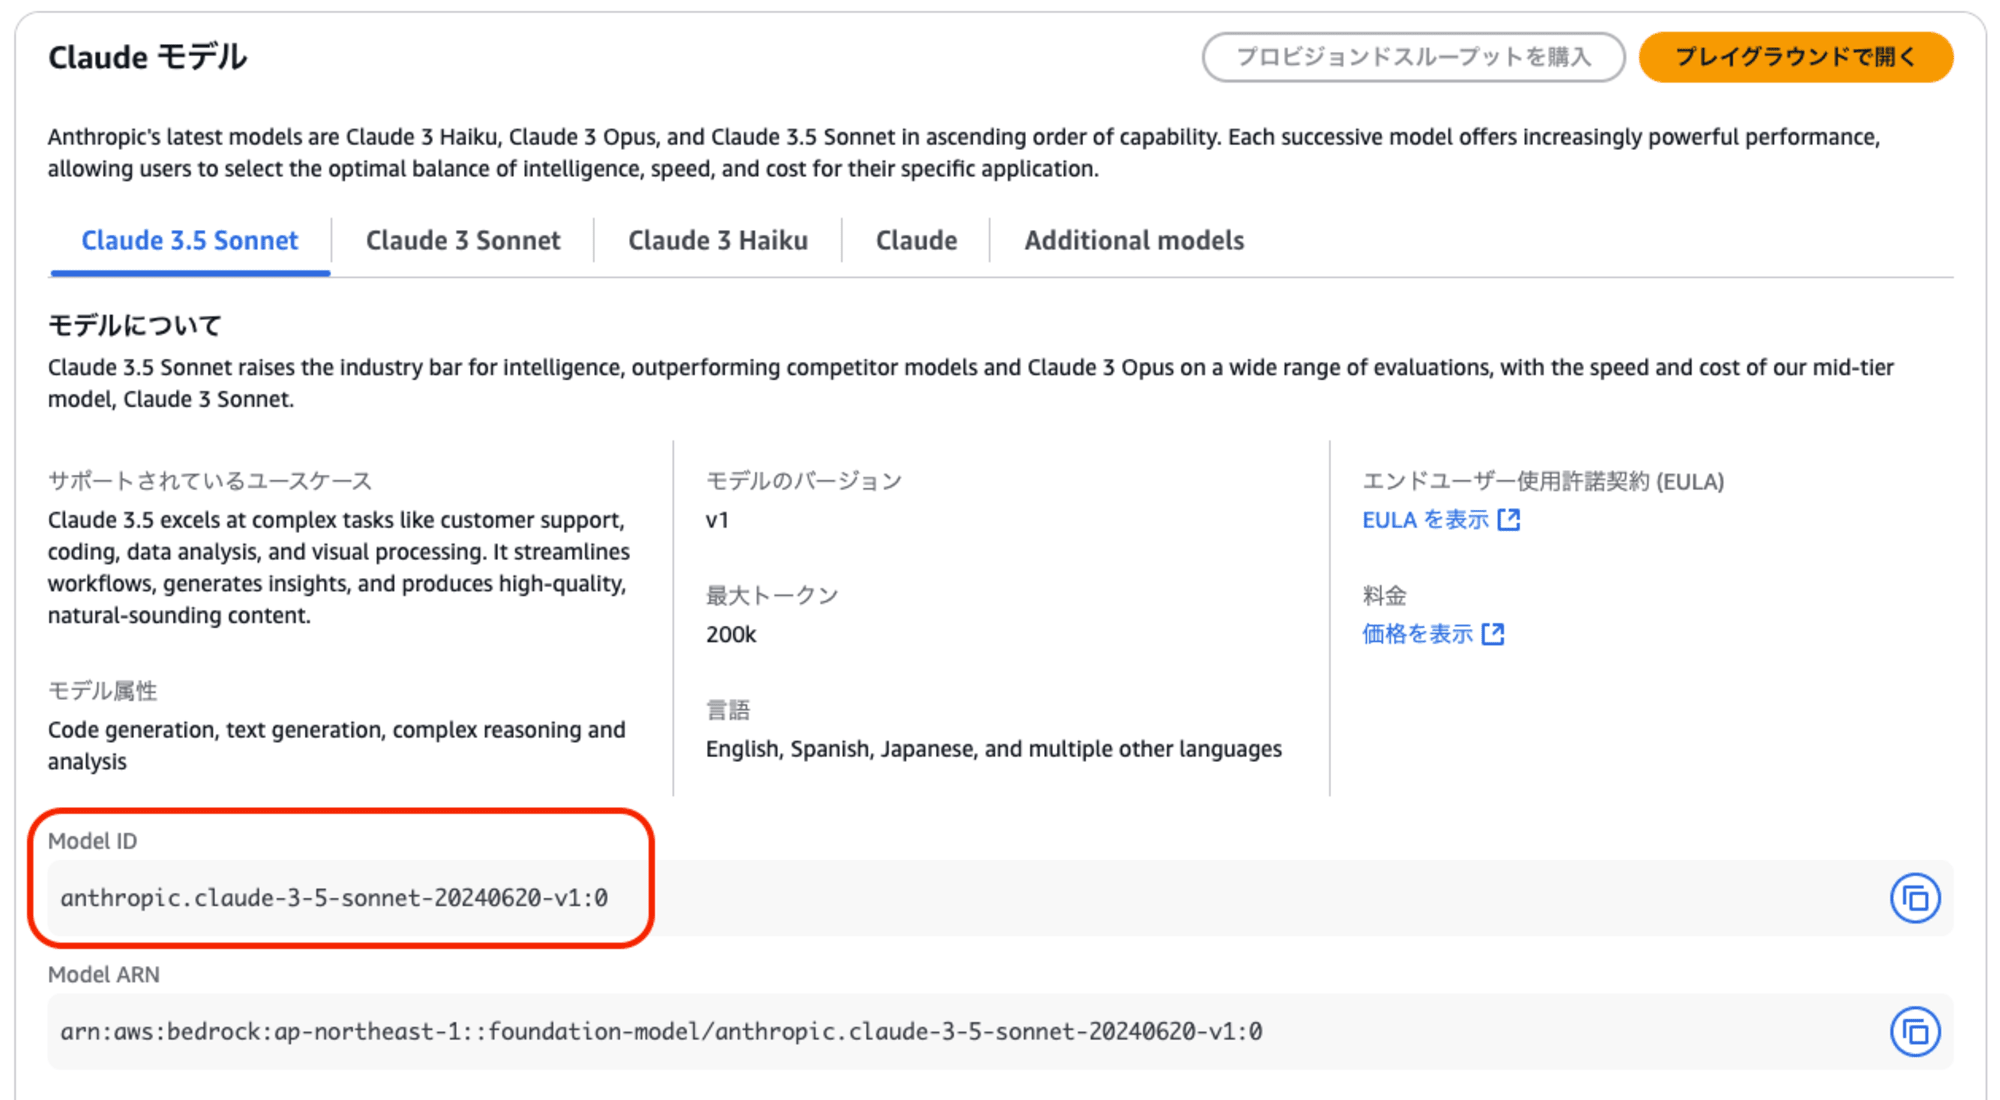2000x1100 pixels.
Task: Click the エンドユーザー使用許諾契約 (EULA) label
Action: click(1543, 481)
